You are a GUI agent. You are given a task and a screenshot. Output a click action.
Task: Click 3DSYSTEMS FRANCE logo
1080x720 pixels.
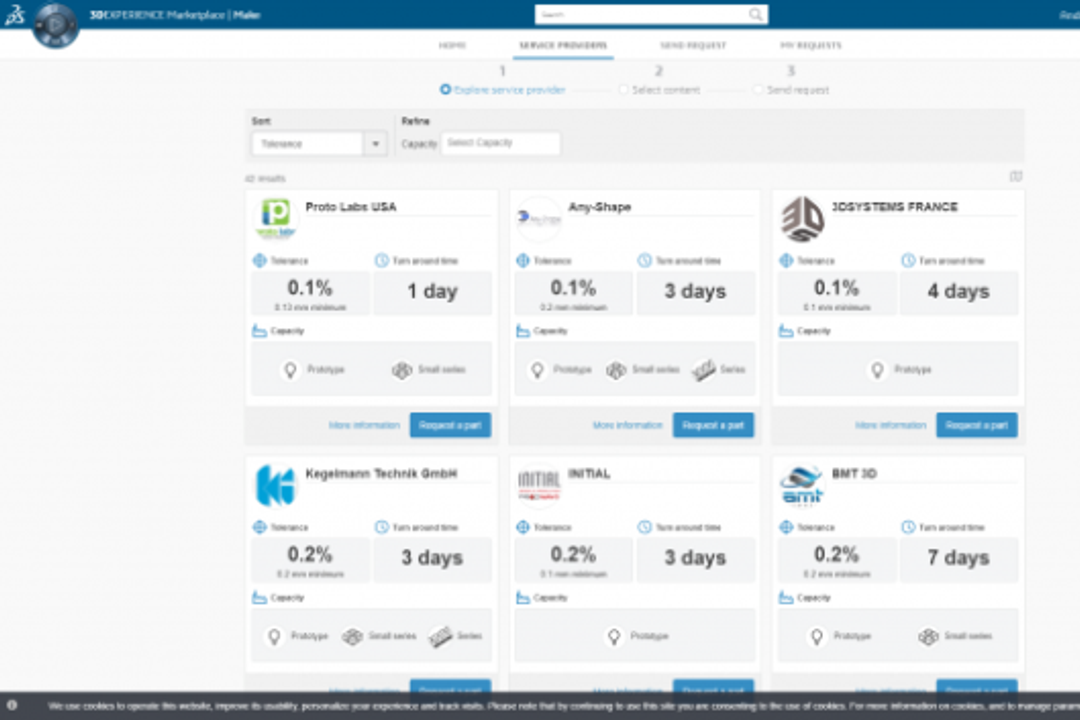(802, 218)
